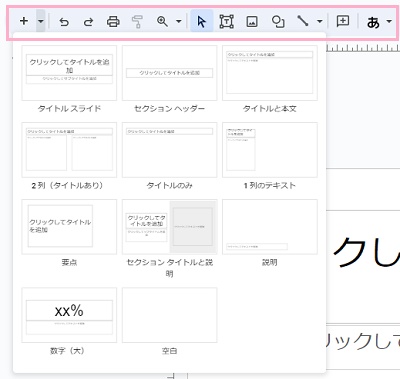This screenshot has width=400, height=379.
Task: Open the input tools dropdown arrow
Action: [389, 22]
